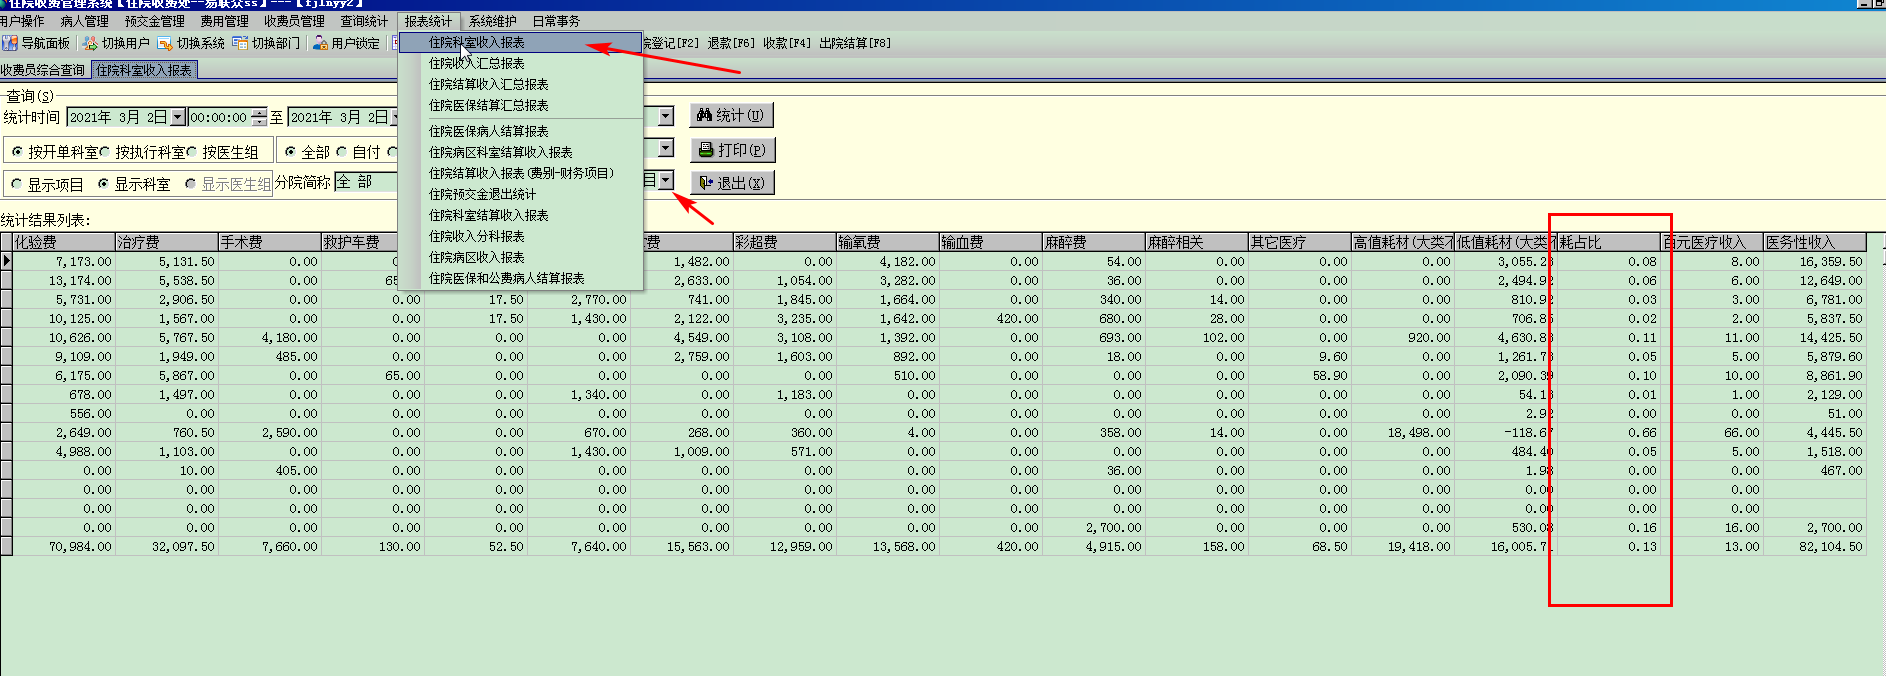Open 系统维护 menu

[x=493, y=21]
